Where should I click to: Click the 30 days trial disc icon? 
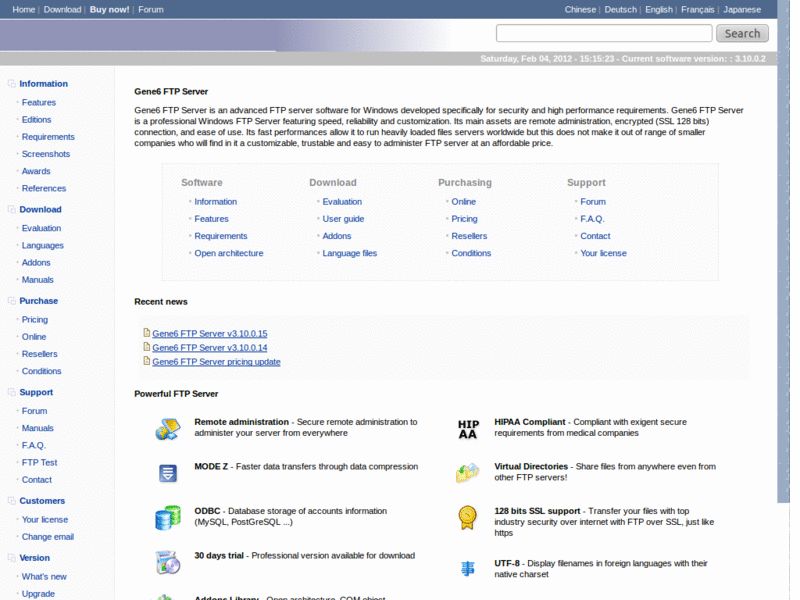point(168,562)
